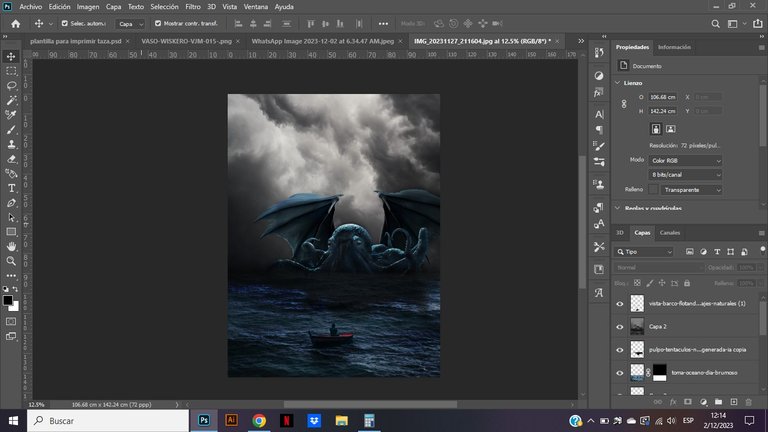Toggle Mostrar contr. transf. checkbox

pyautogui.click(x=158, y=24)
